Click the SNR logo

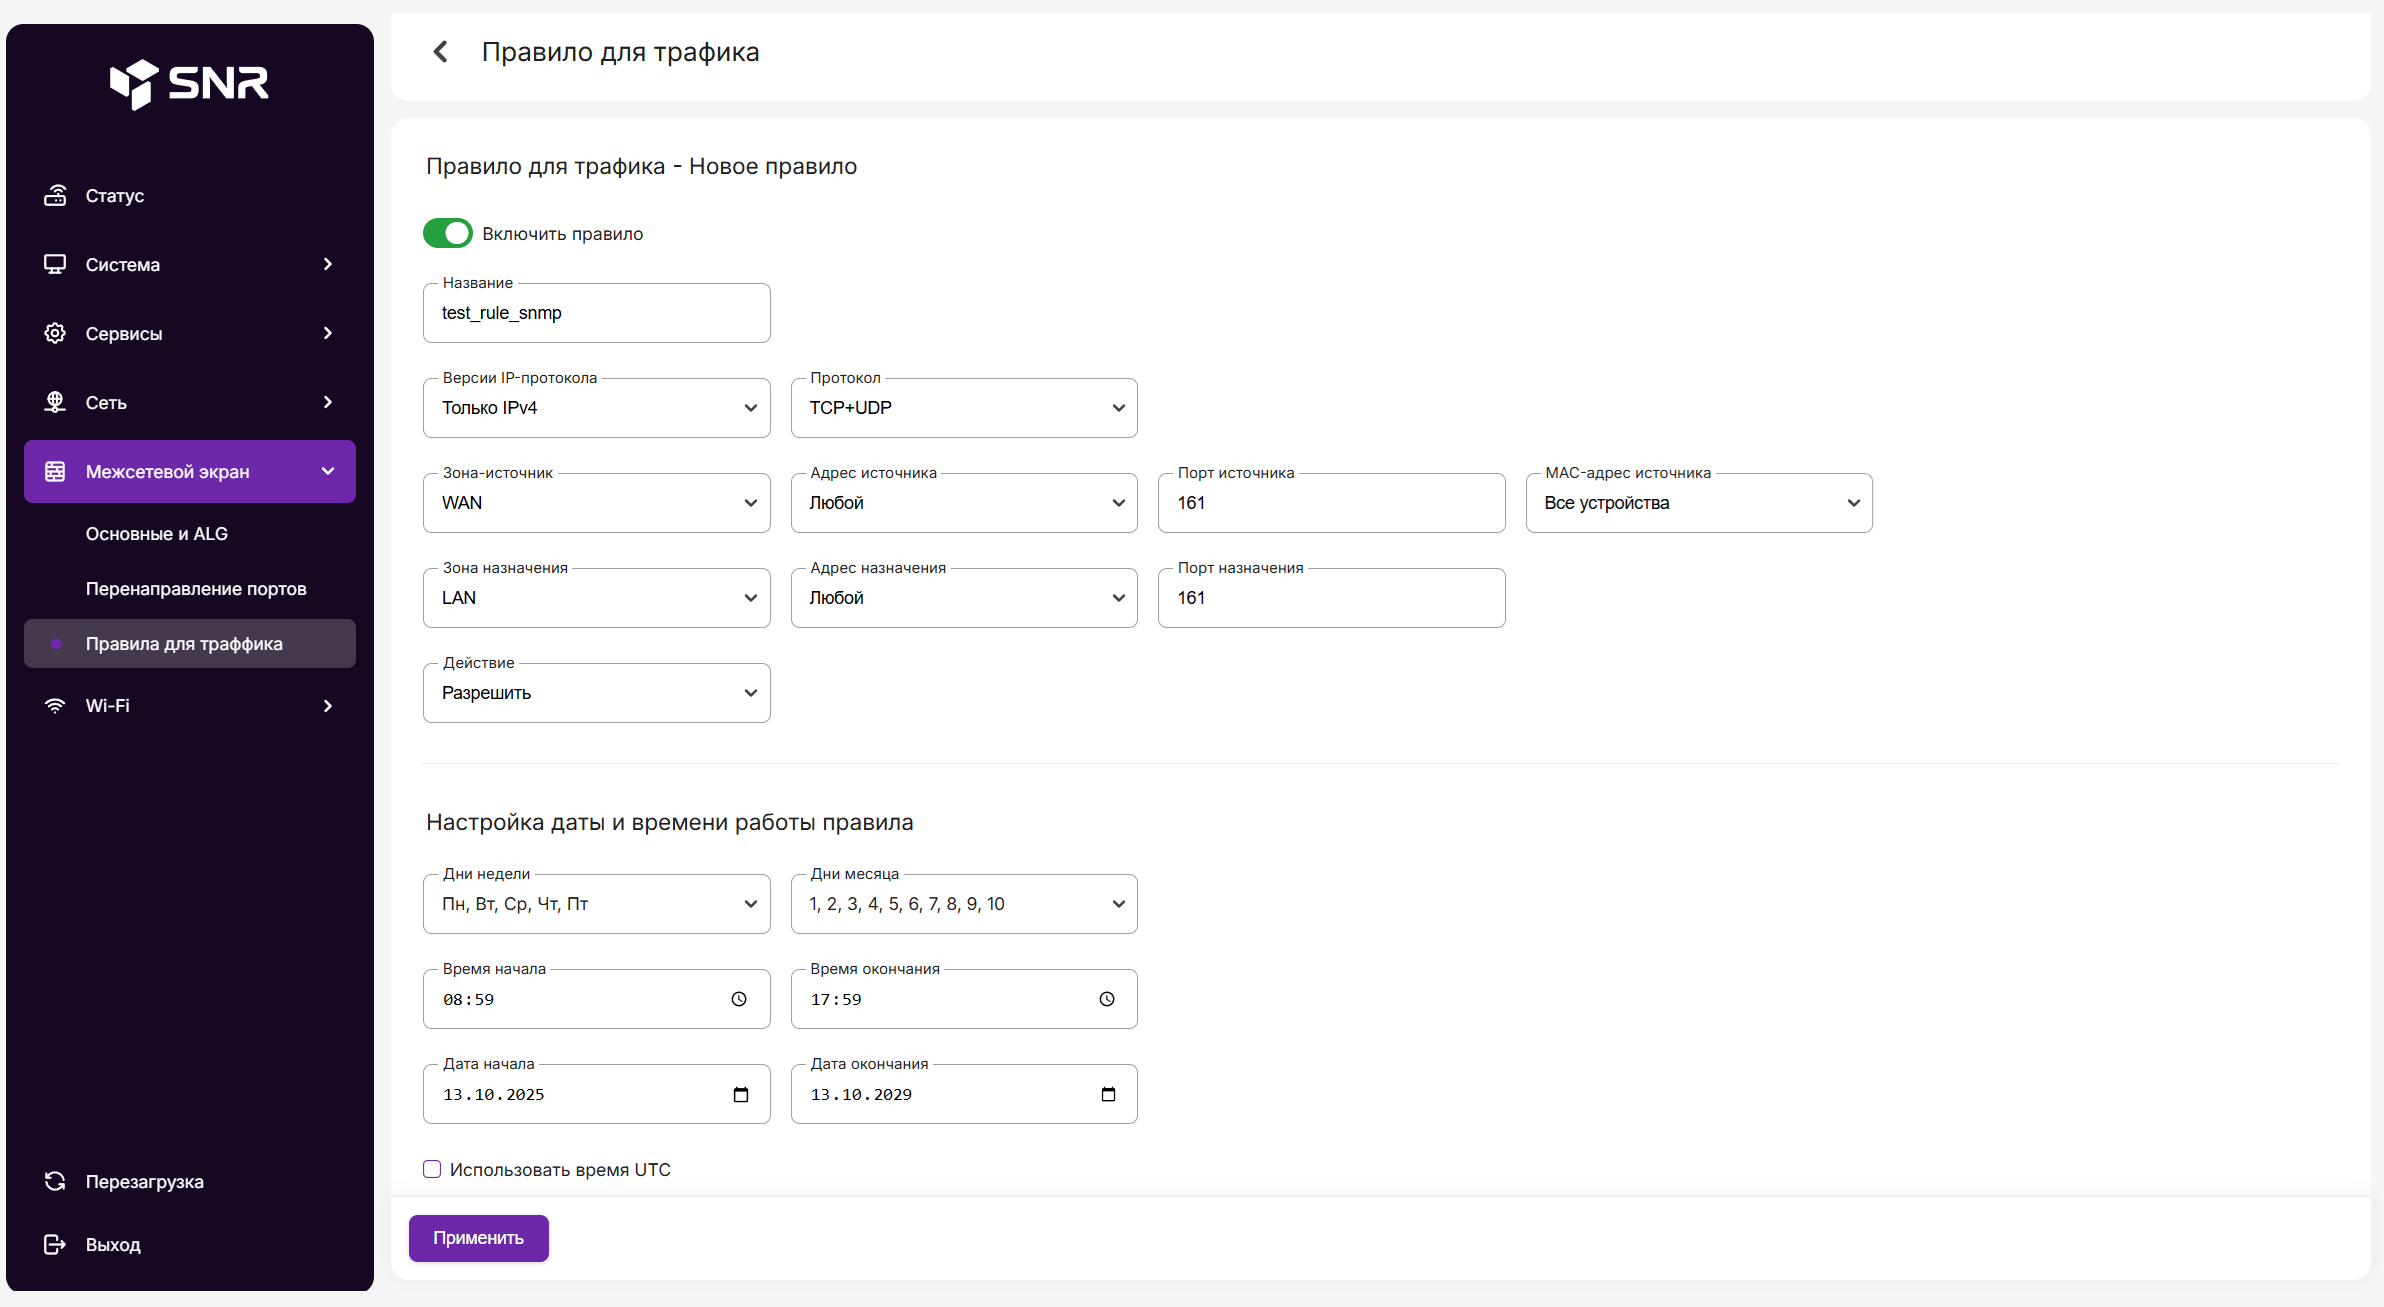189,84
